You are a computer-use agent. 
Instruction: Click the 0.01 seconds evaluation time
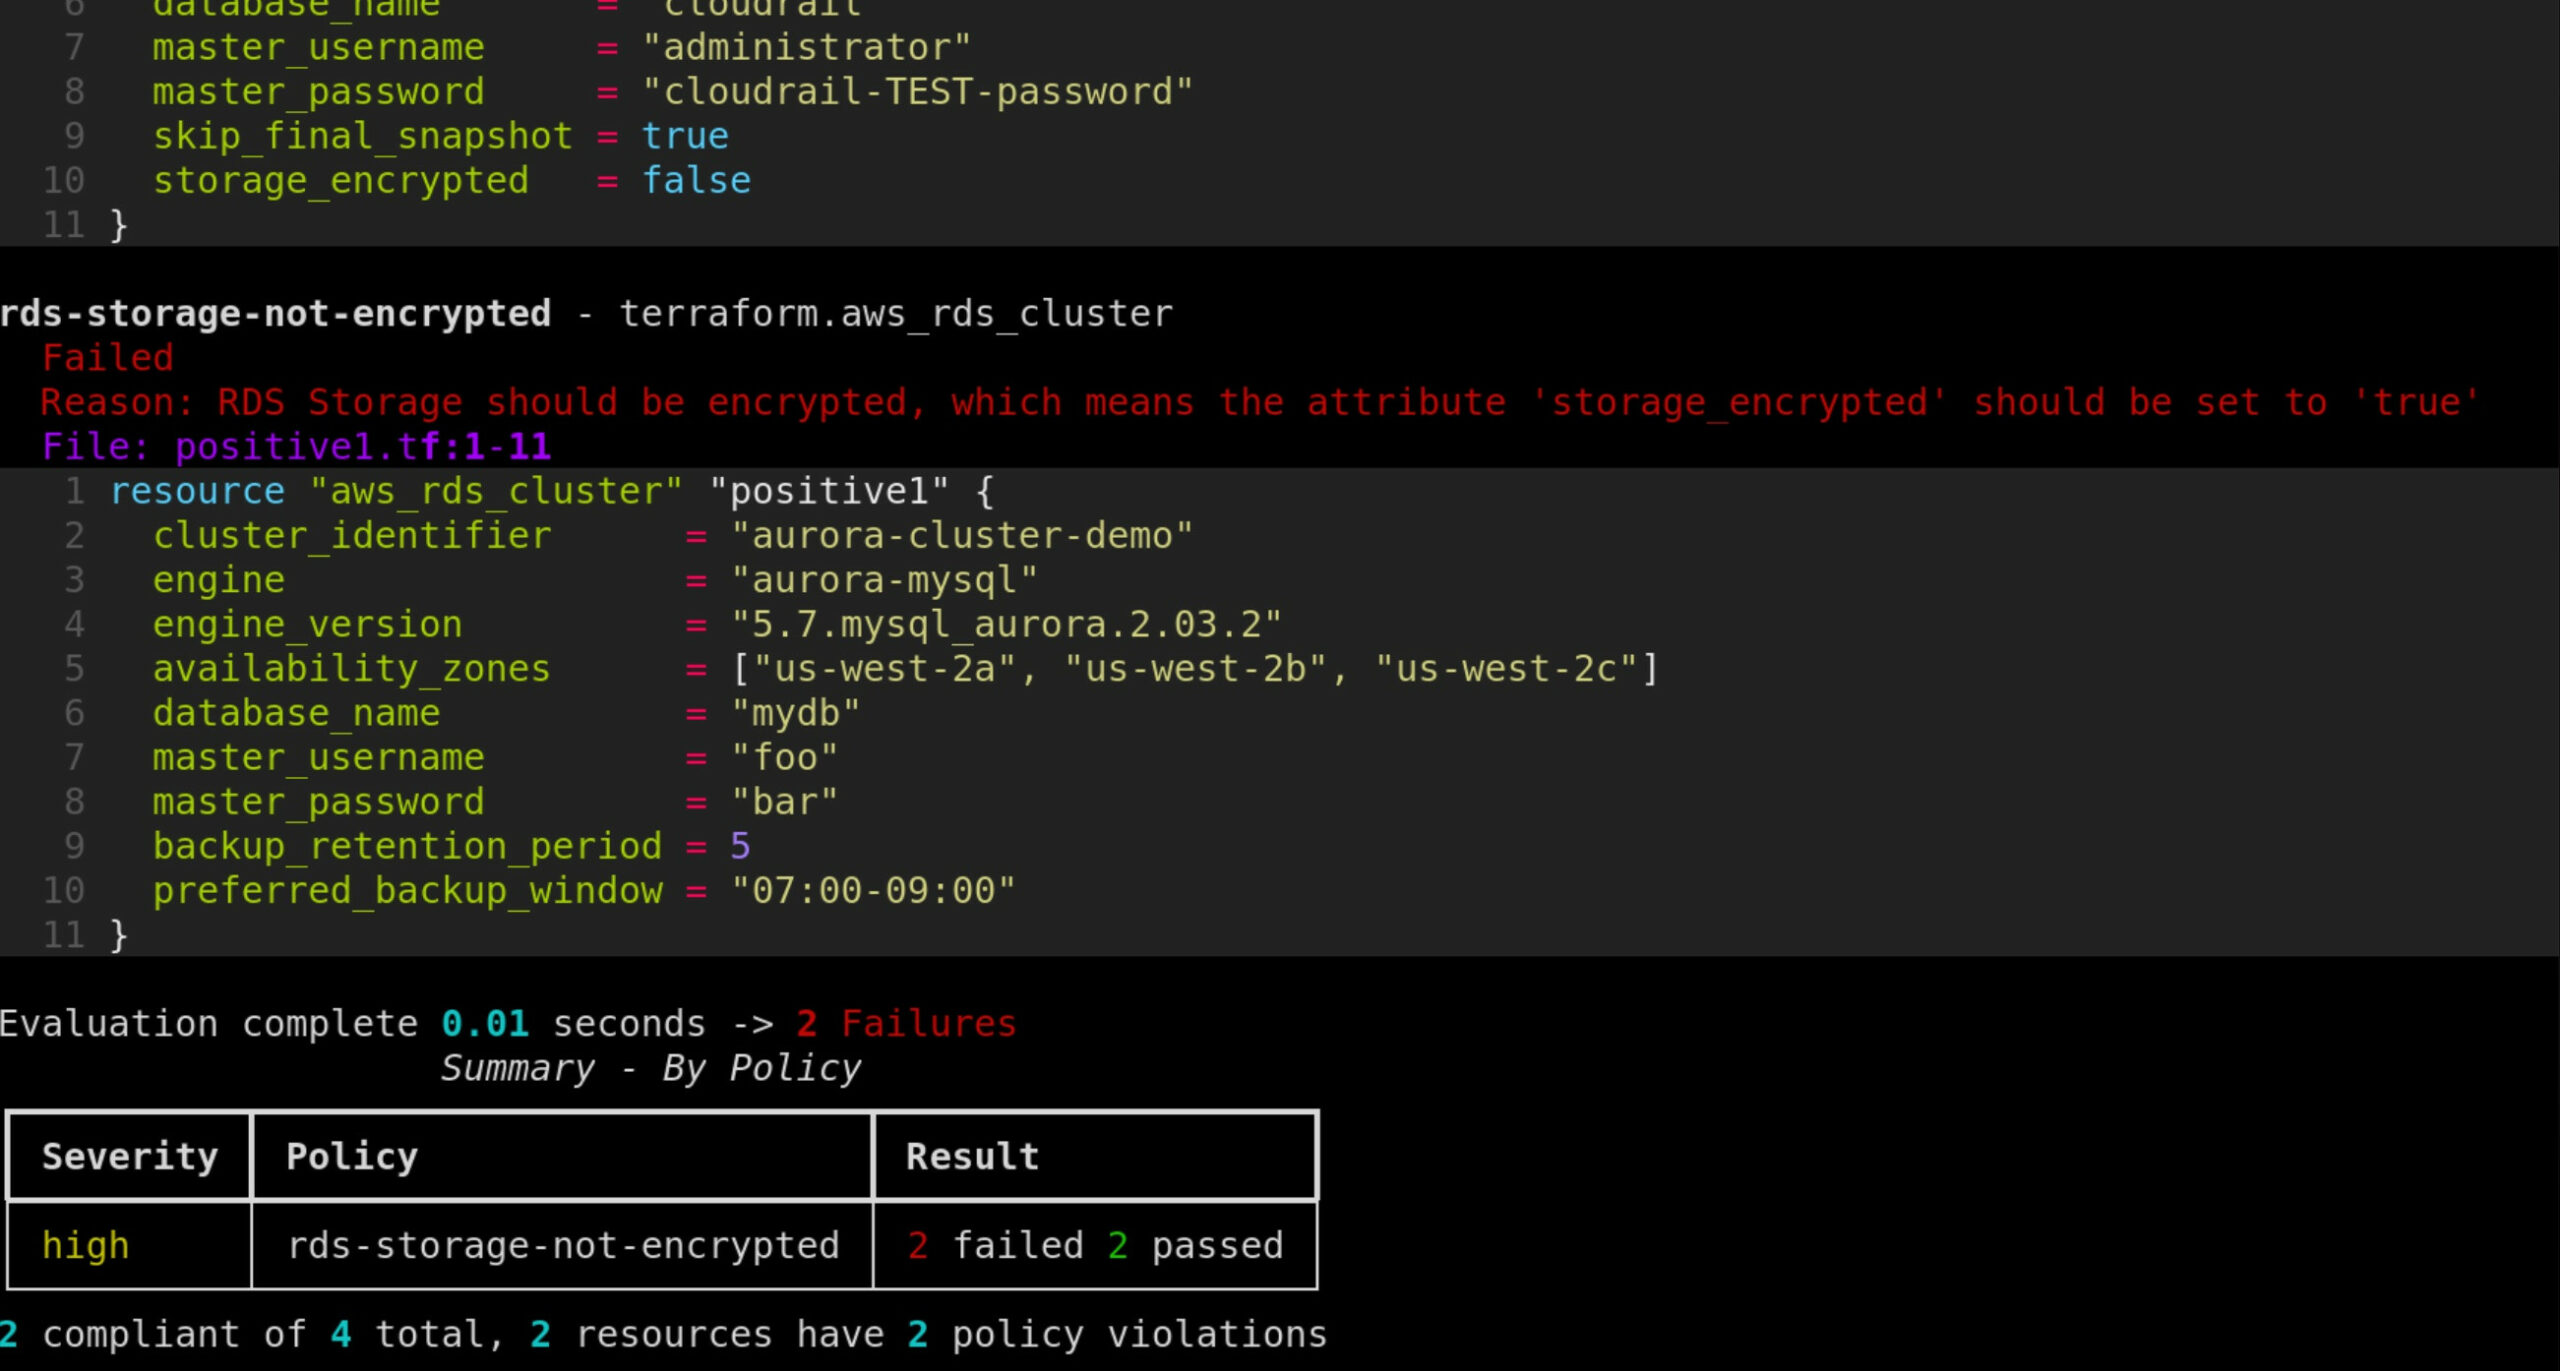point(574,1024)
